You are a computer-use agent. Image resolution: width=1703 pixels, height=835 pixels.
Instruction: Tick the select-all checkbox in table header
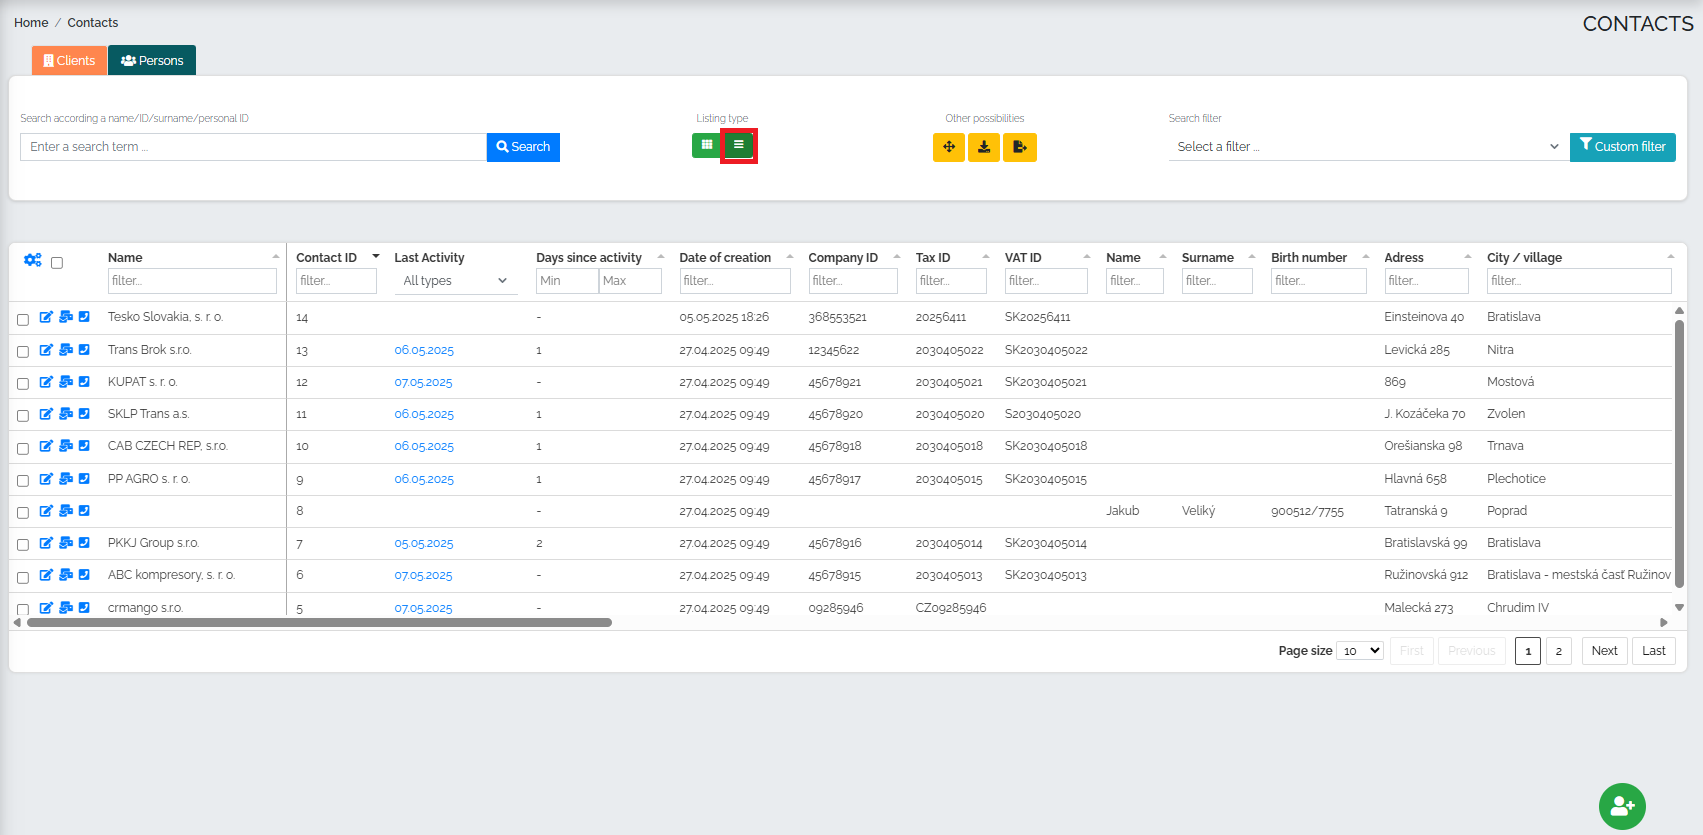[x=57, y=263]
